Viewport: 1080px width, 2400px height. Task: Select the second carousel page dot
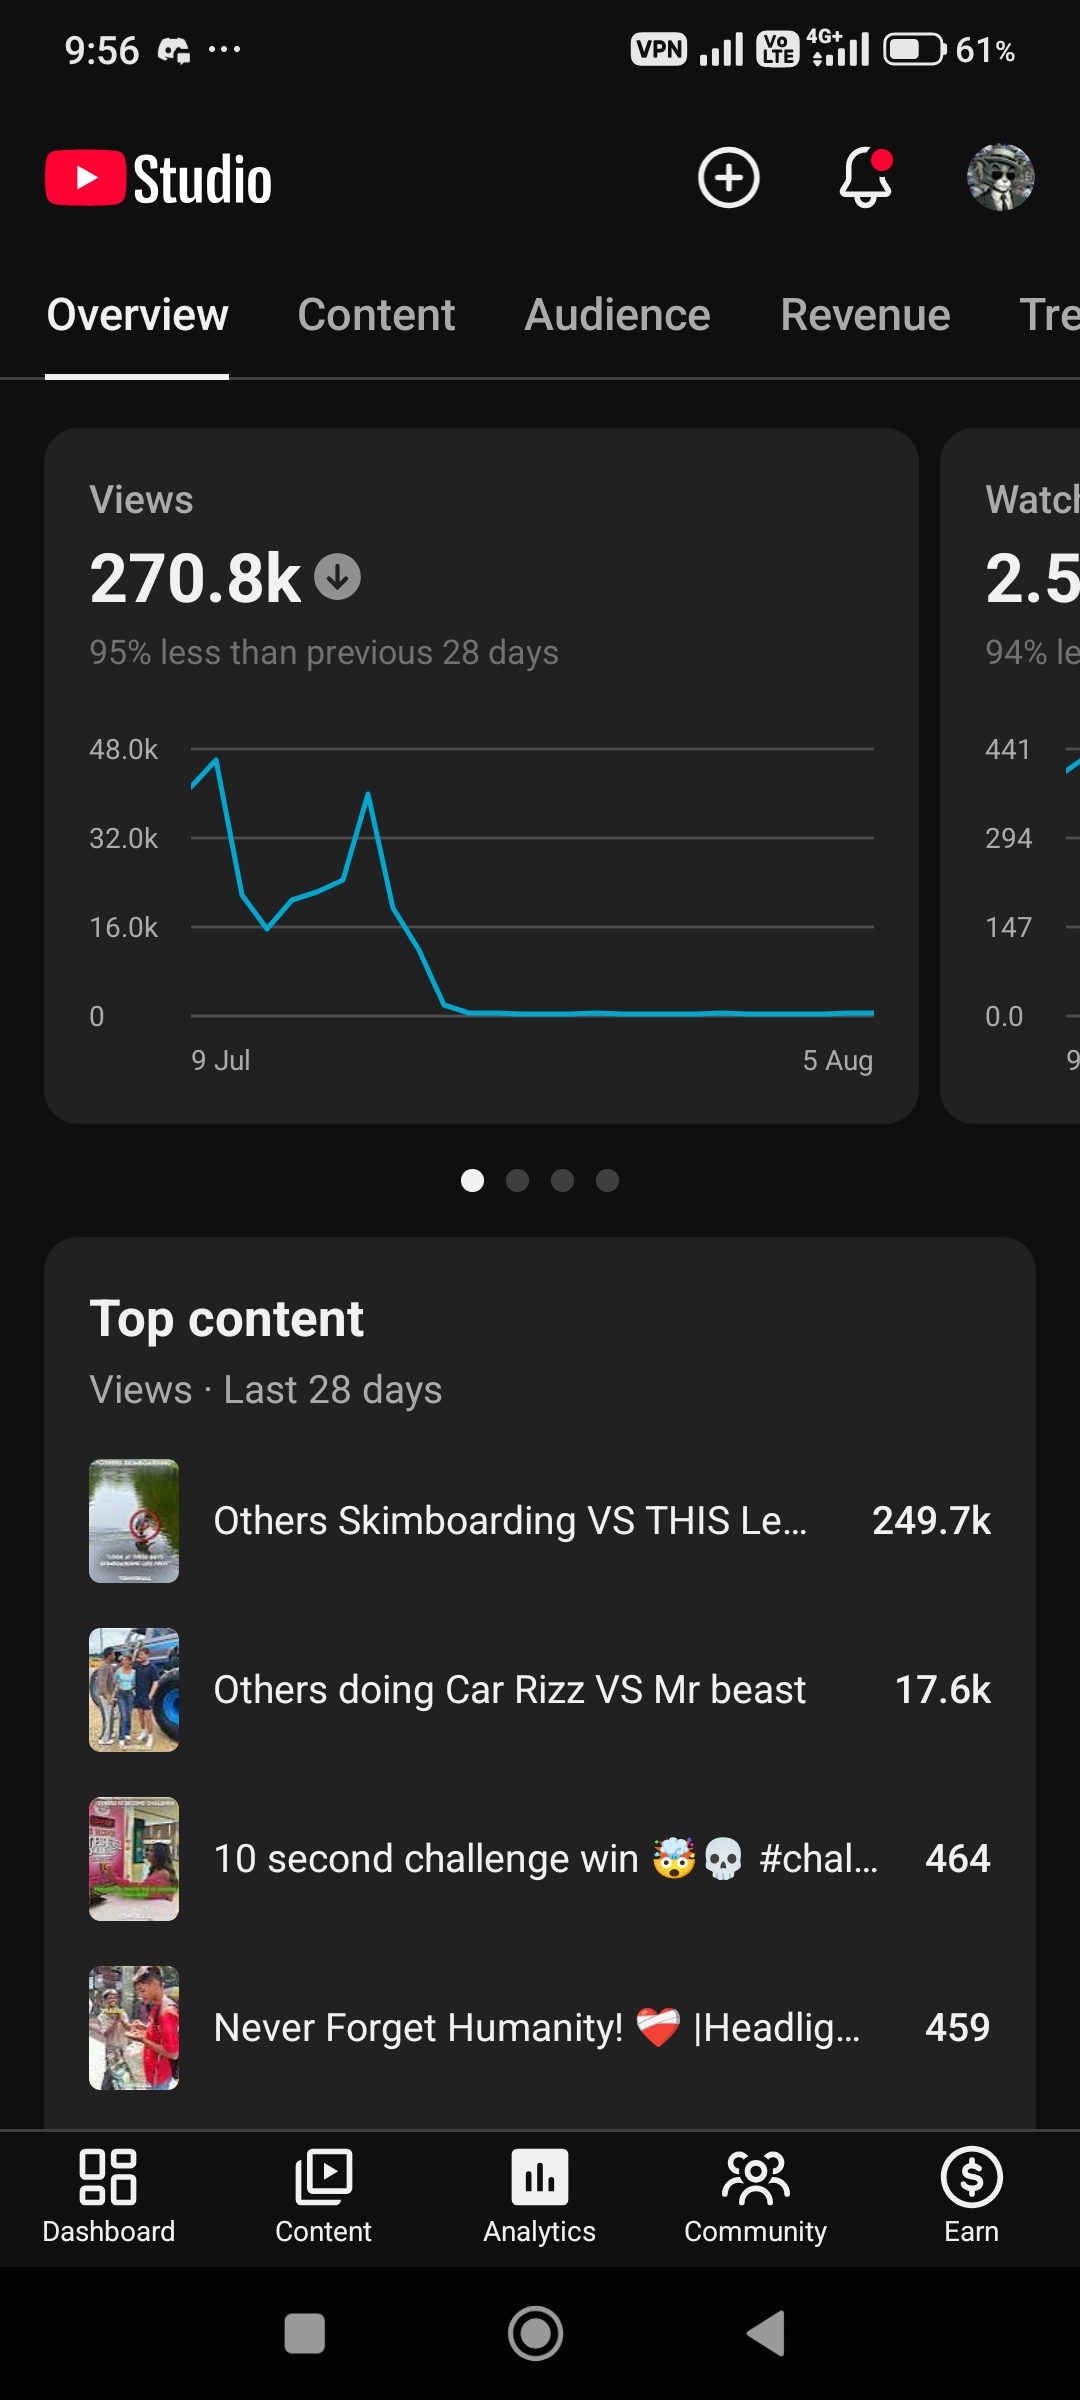click(517, 1181)
